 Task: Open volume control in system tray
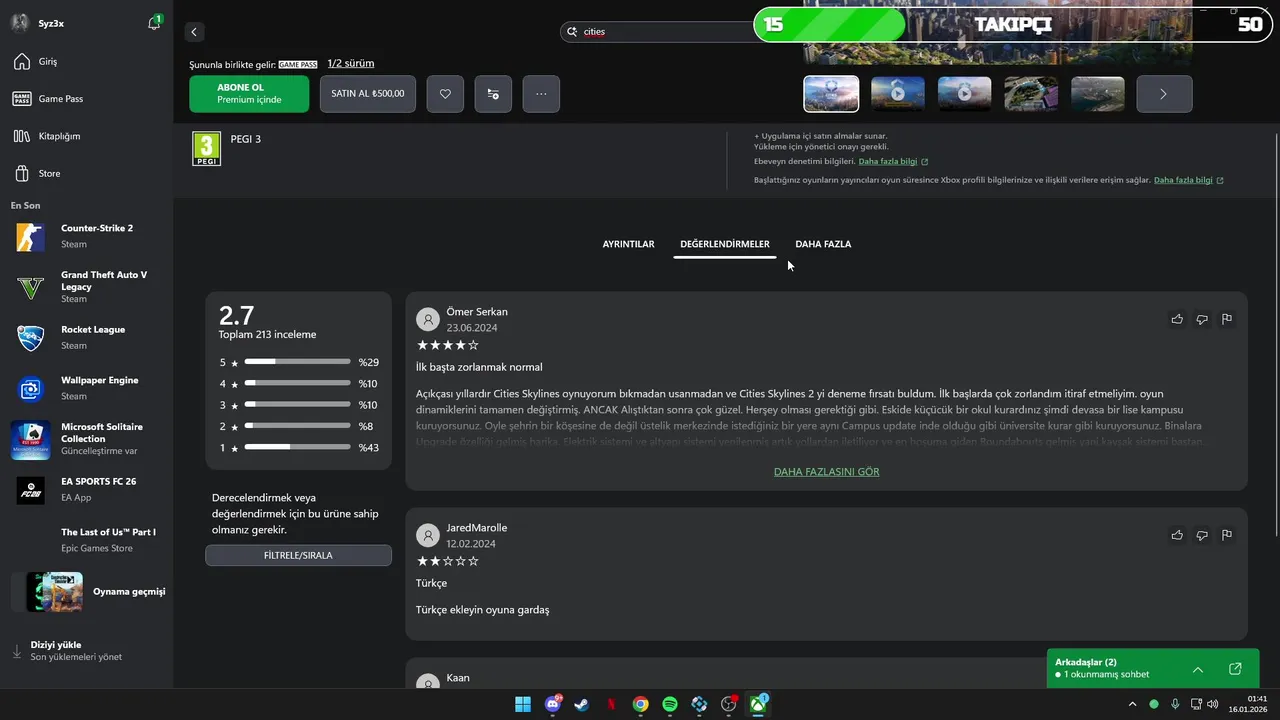(1213, 704)
